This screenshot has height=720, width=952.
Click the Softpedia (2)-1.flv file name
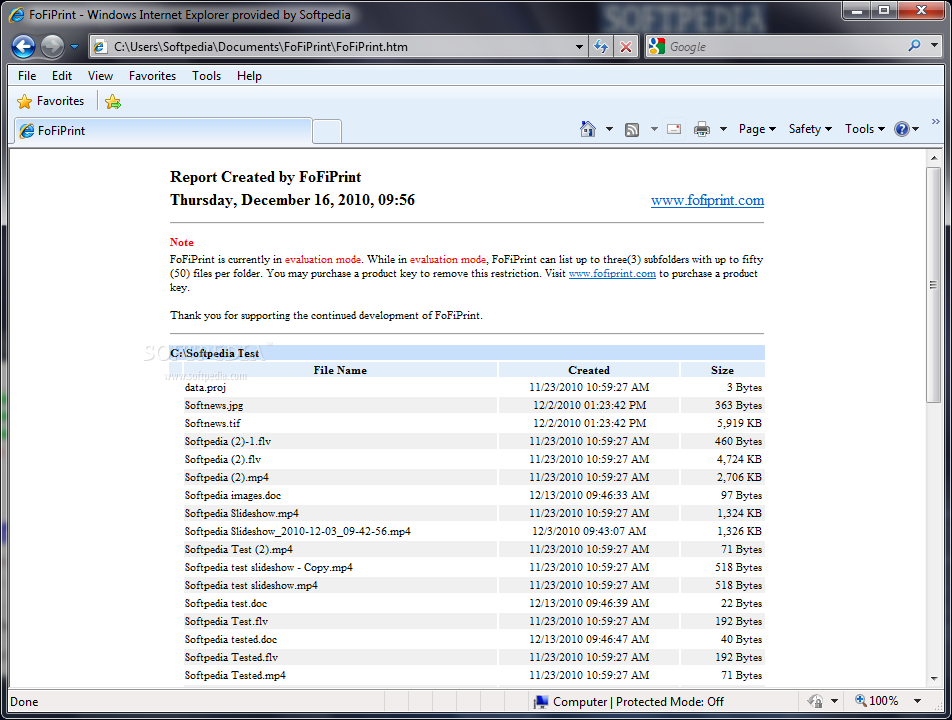click(228, 441)
